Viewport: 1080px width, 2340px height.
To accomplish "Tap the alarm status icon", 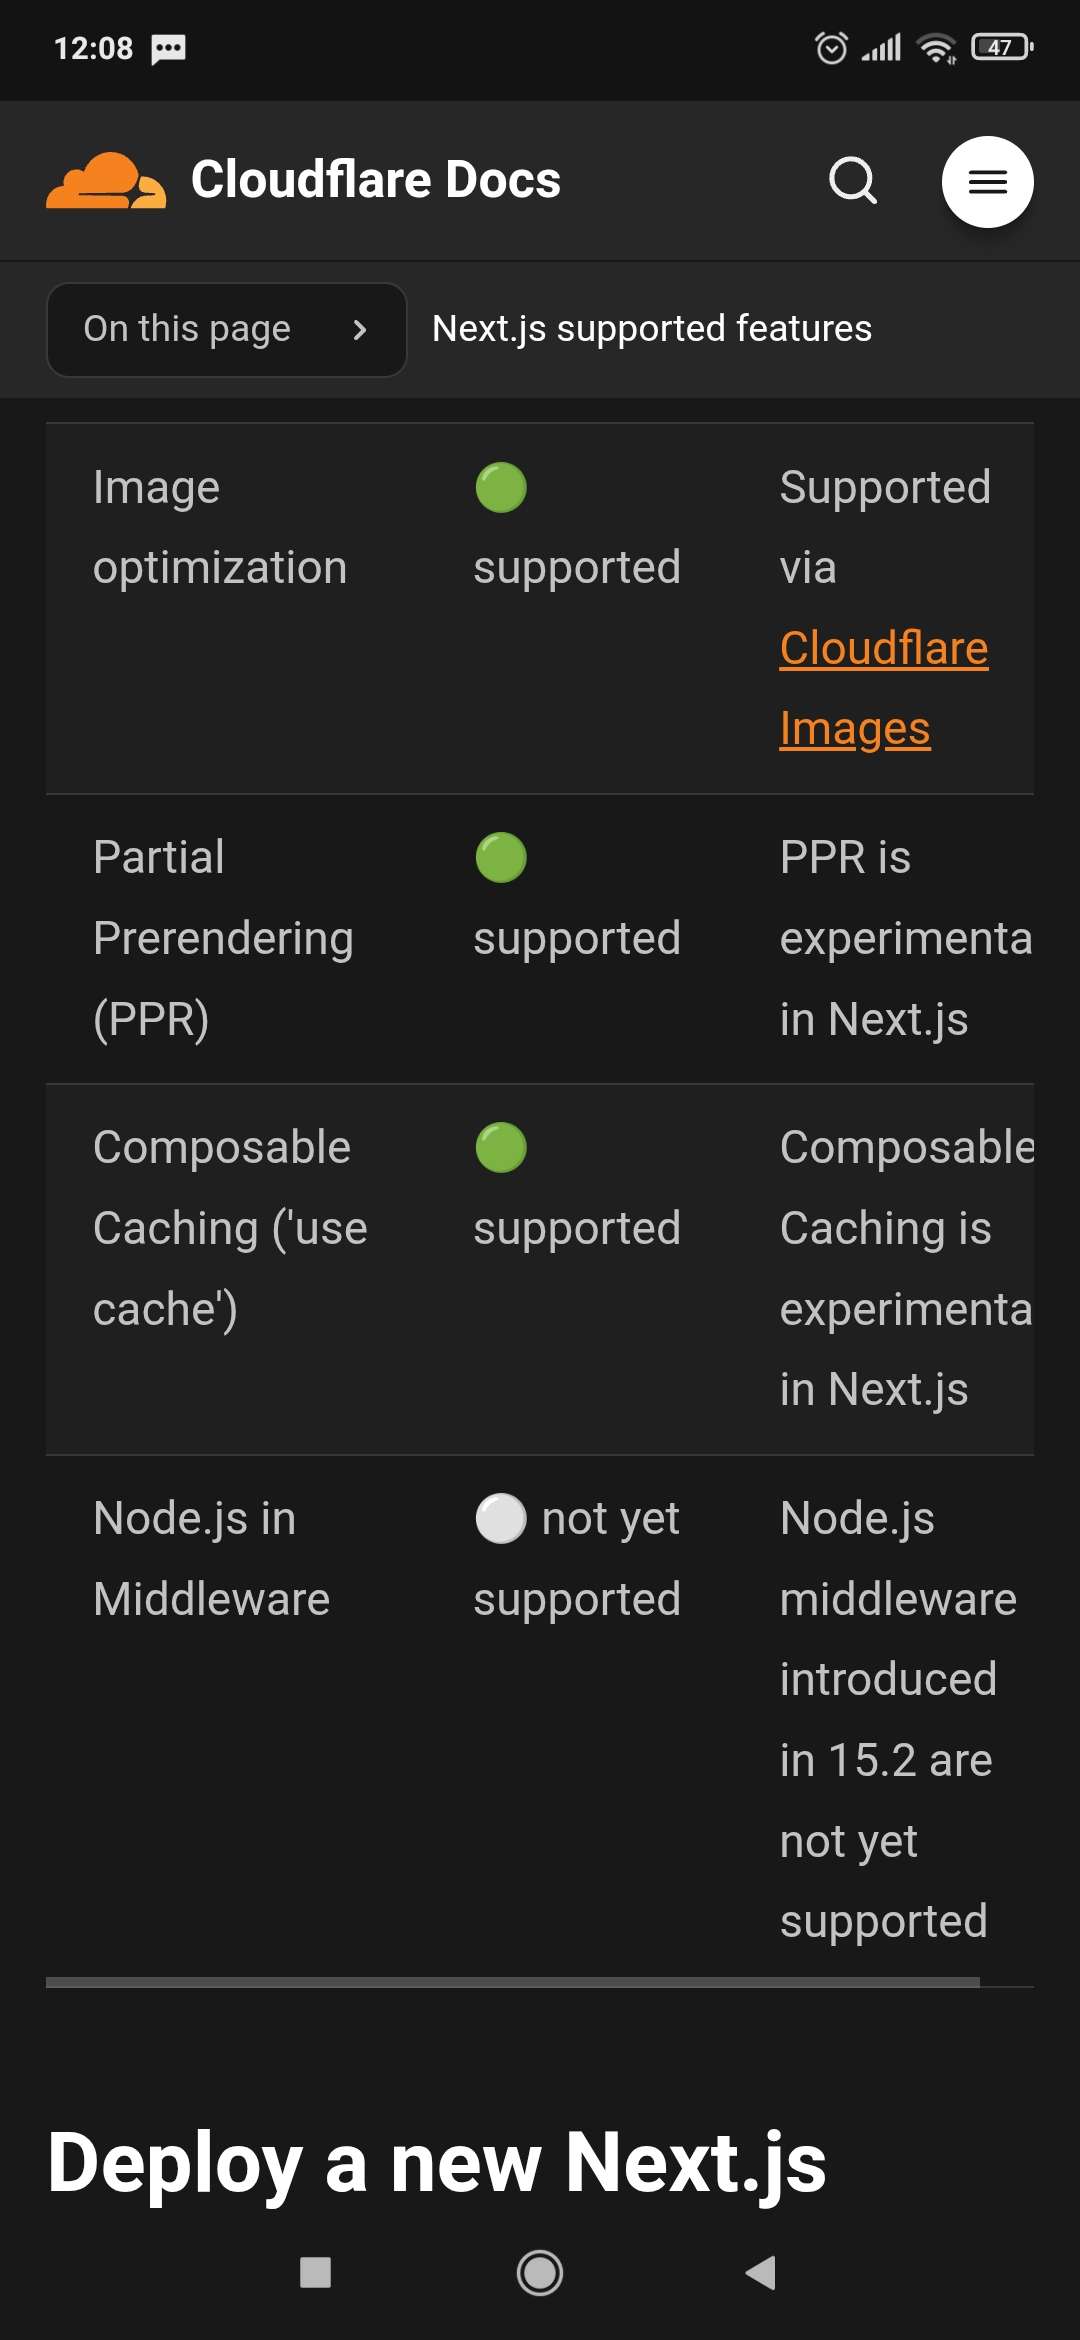I will click(831, 47).
